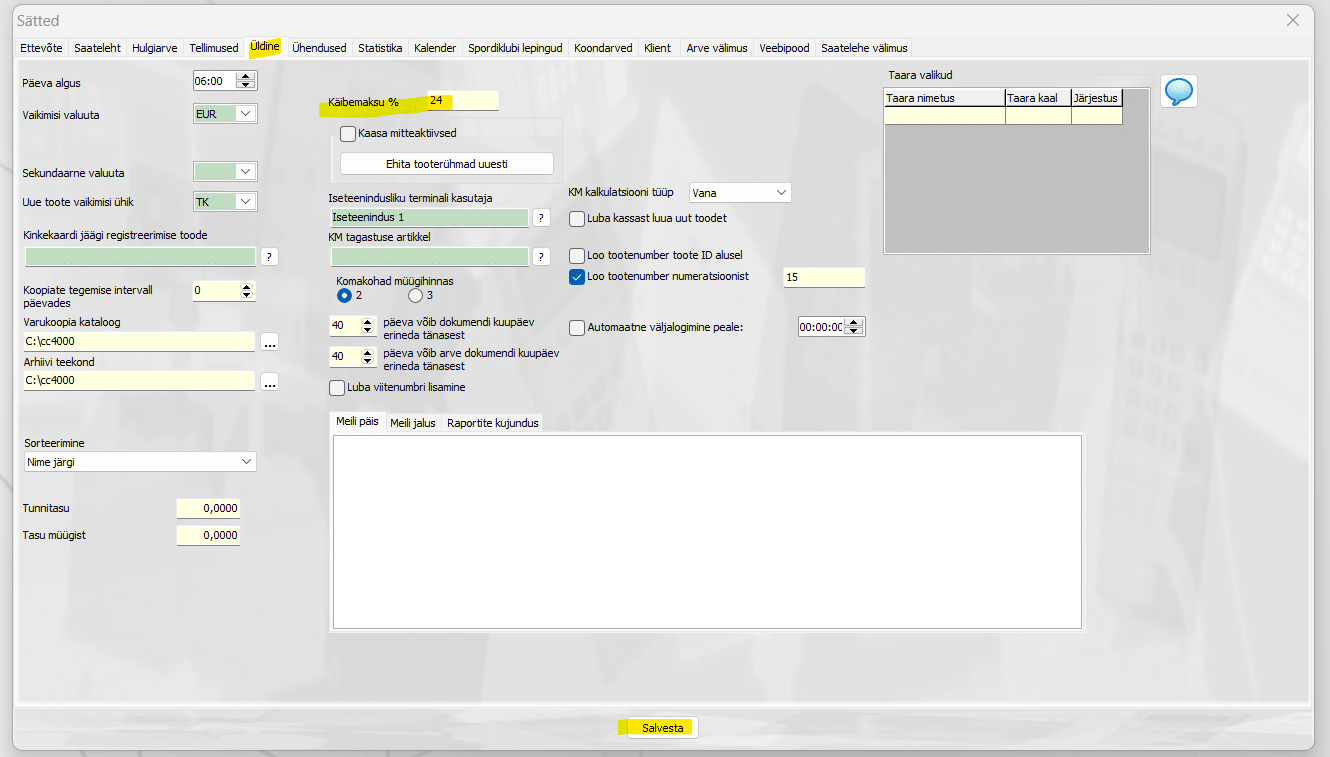Open Sorteerimine Nime järgi dropdown
The height and width of the screenshot is (757, 1330).
[246, 462]
